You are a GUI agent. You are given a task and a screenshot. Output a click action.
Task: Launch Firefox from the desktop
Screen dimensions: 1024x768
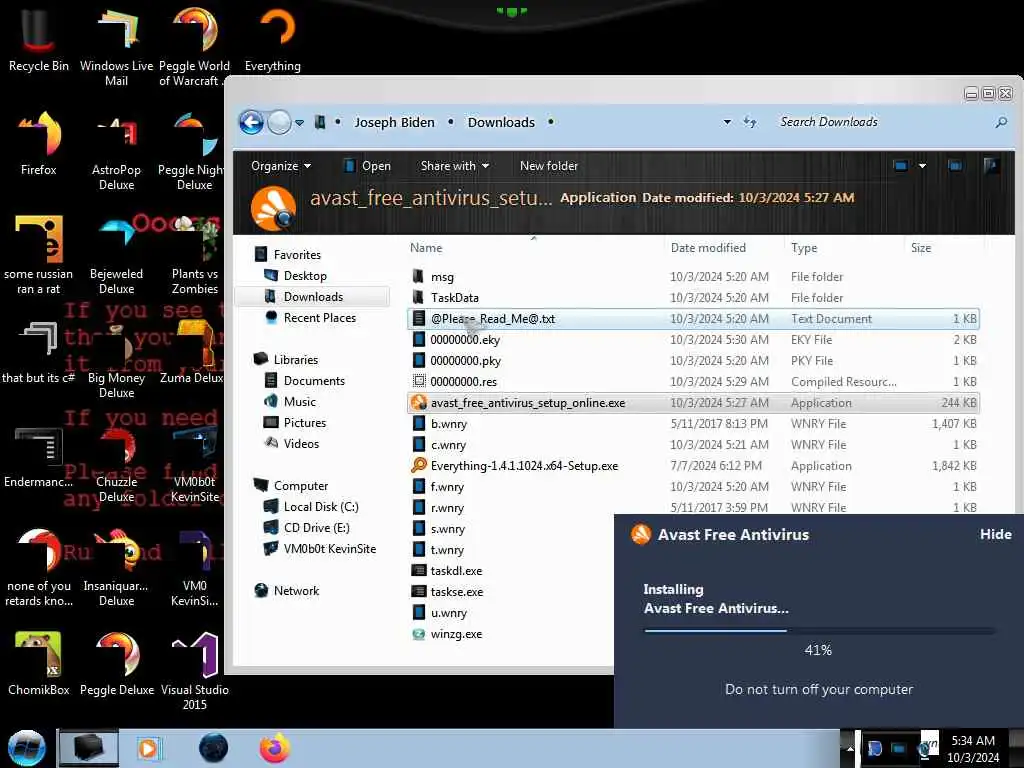coord(39,144)
